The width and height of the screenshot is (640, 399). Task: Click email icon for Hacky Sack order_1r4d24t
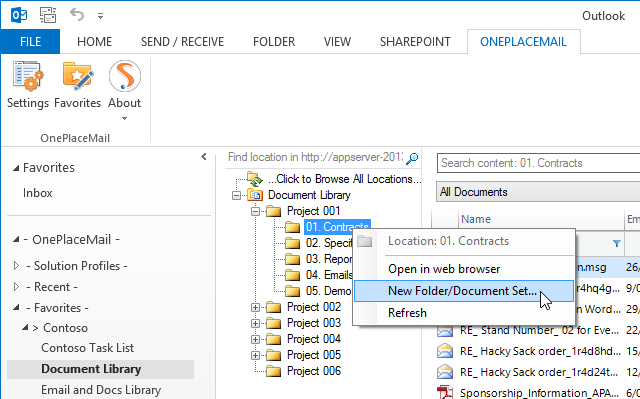(x=445, y=372)
